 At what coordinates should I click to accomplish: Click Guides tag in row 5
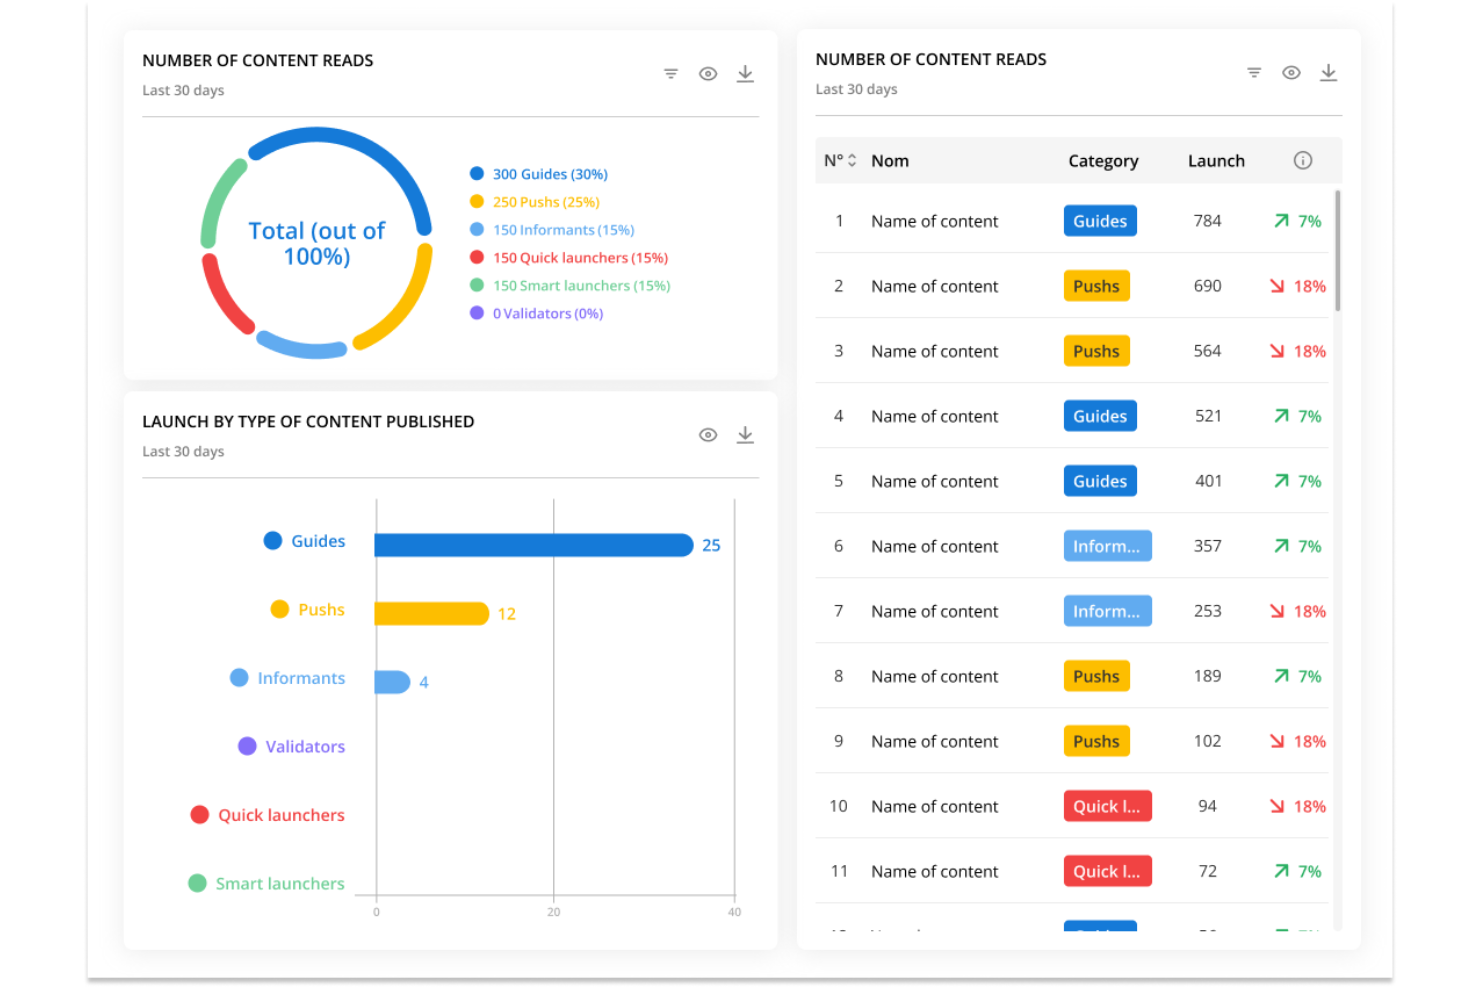pyautogui.click(x=1100, y=481)
